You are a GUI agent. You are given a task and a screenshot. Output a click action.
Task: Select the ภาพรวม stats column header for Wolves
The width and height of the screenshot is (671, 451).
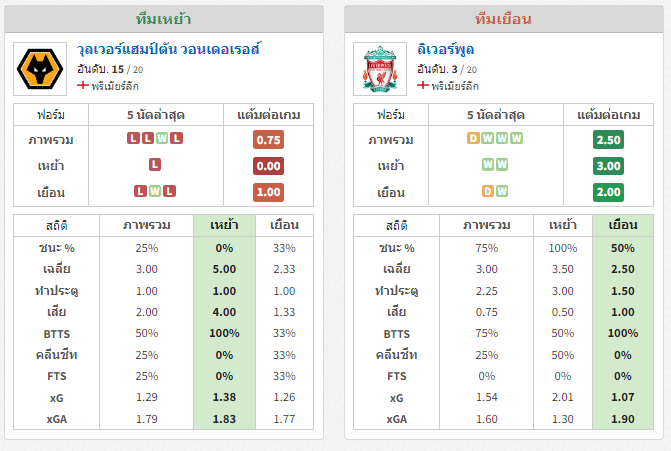click(146, 225)
